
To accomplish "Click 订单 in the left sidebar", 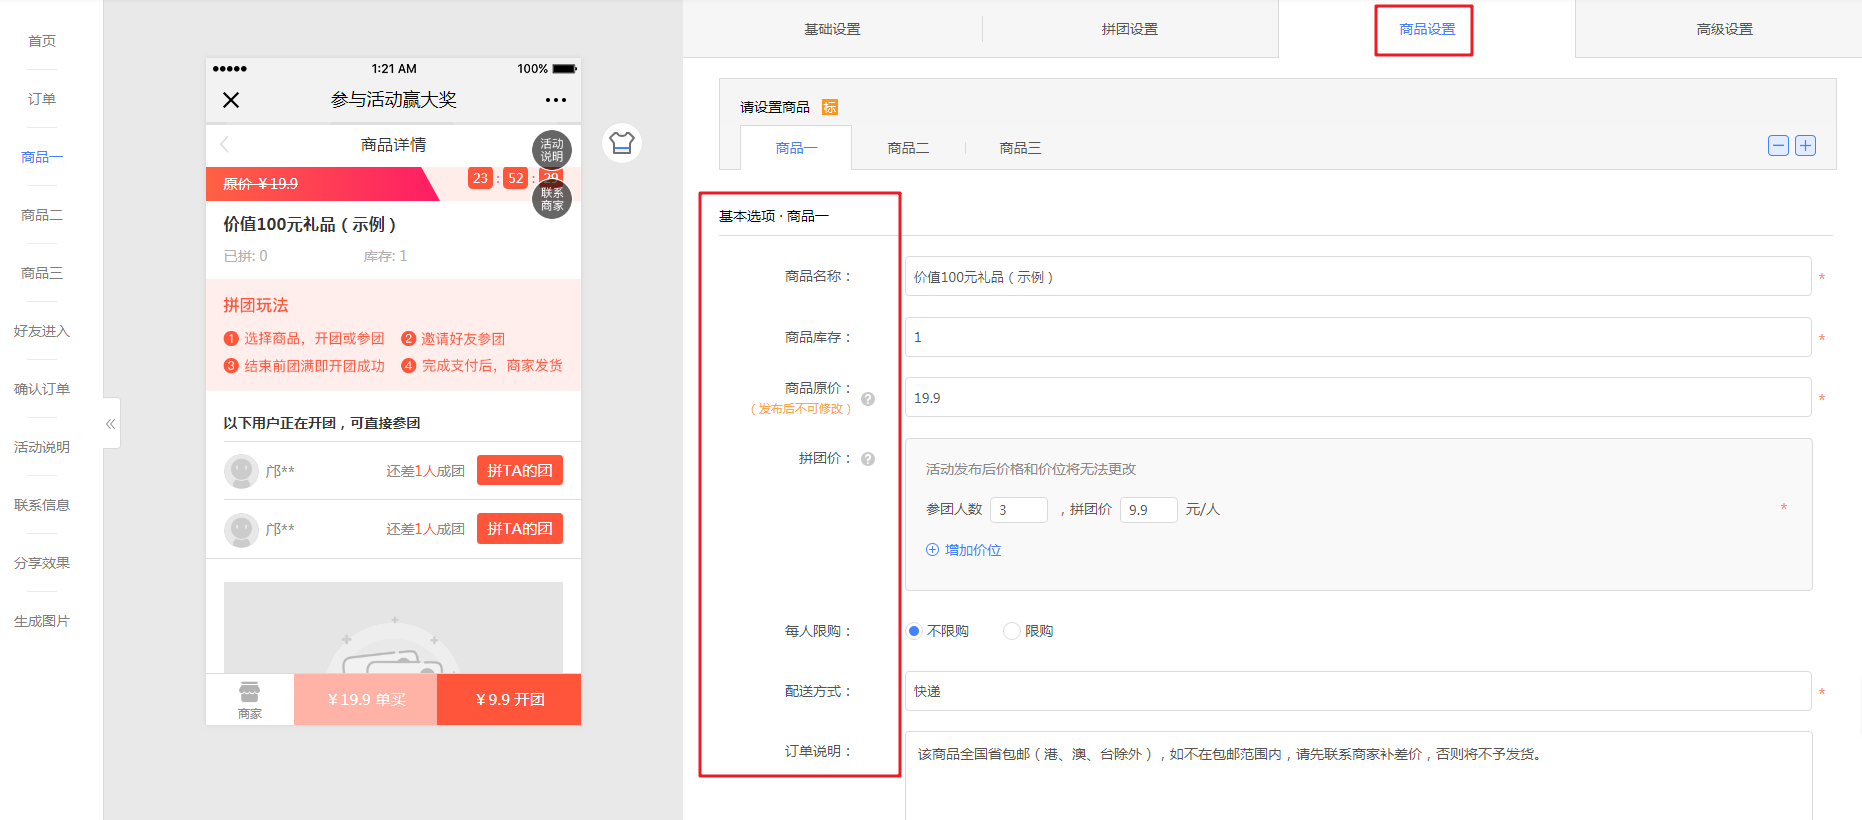I will tap(42, 99).
